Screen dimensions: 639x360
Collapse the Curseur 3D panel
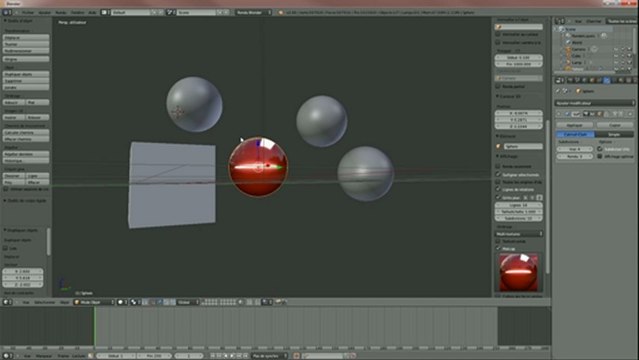497,96
